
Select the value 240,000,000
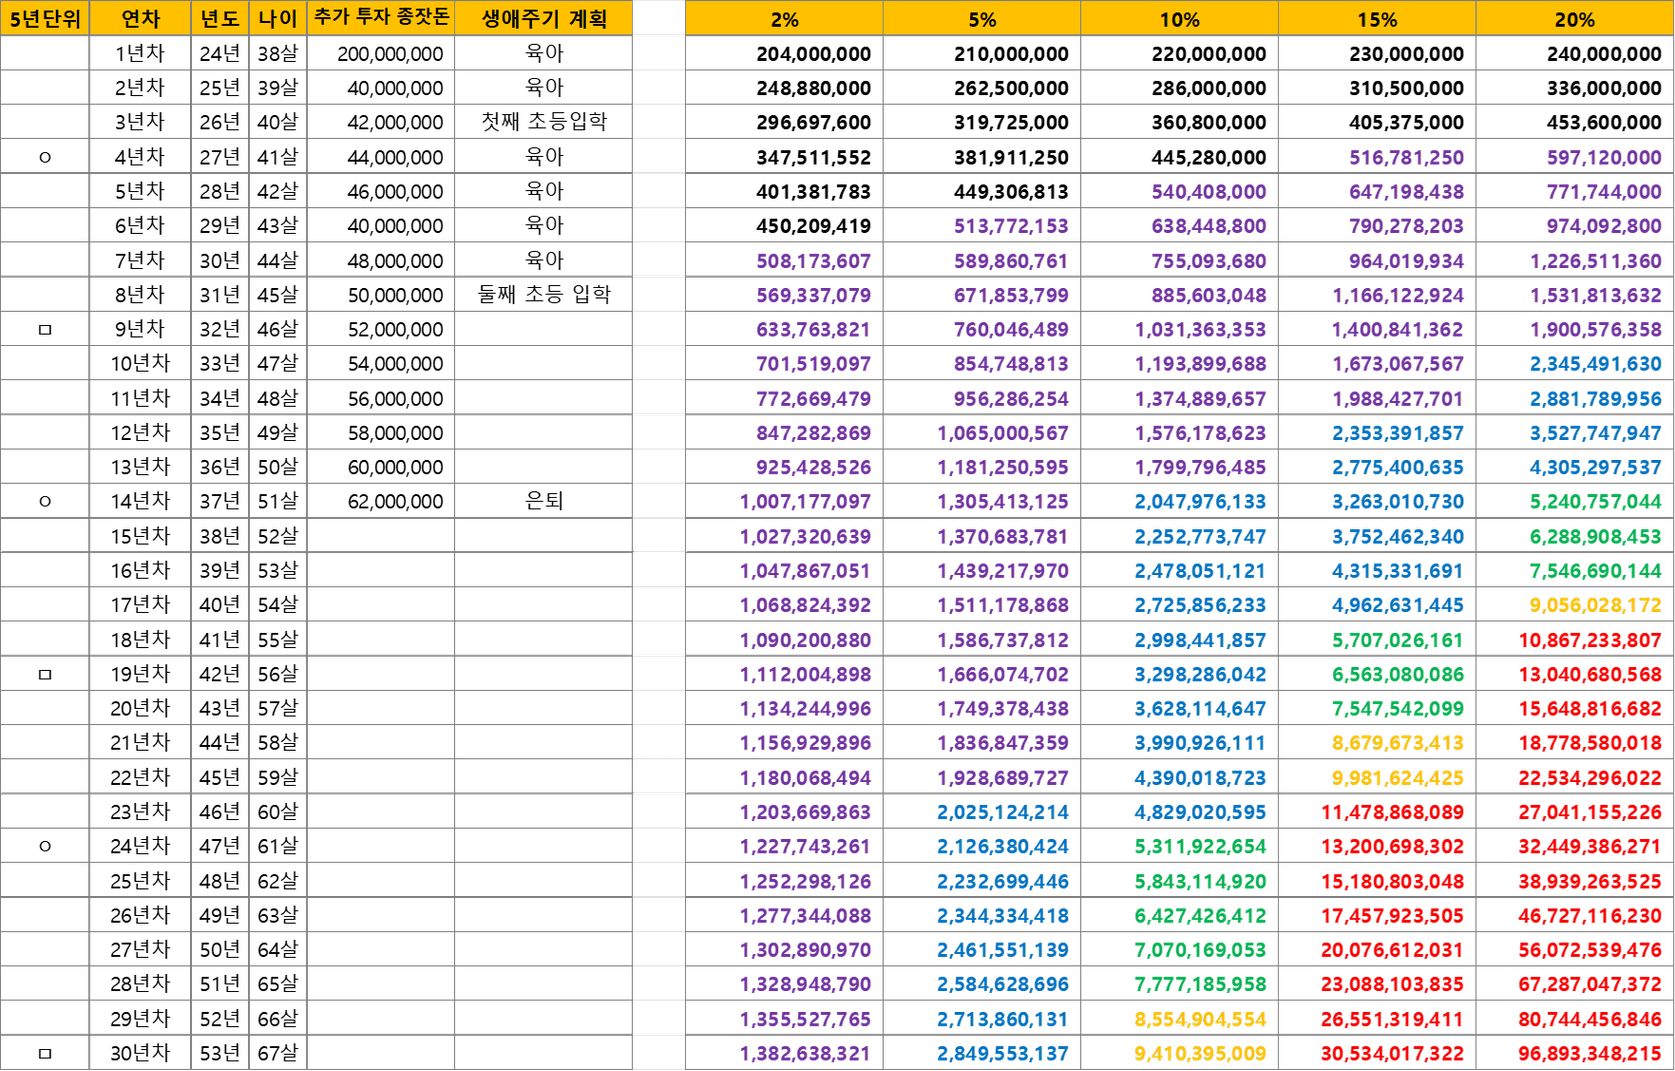tap(1604, 54)
